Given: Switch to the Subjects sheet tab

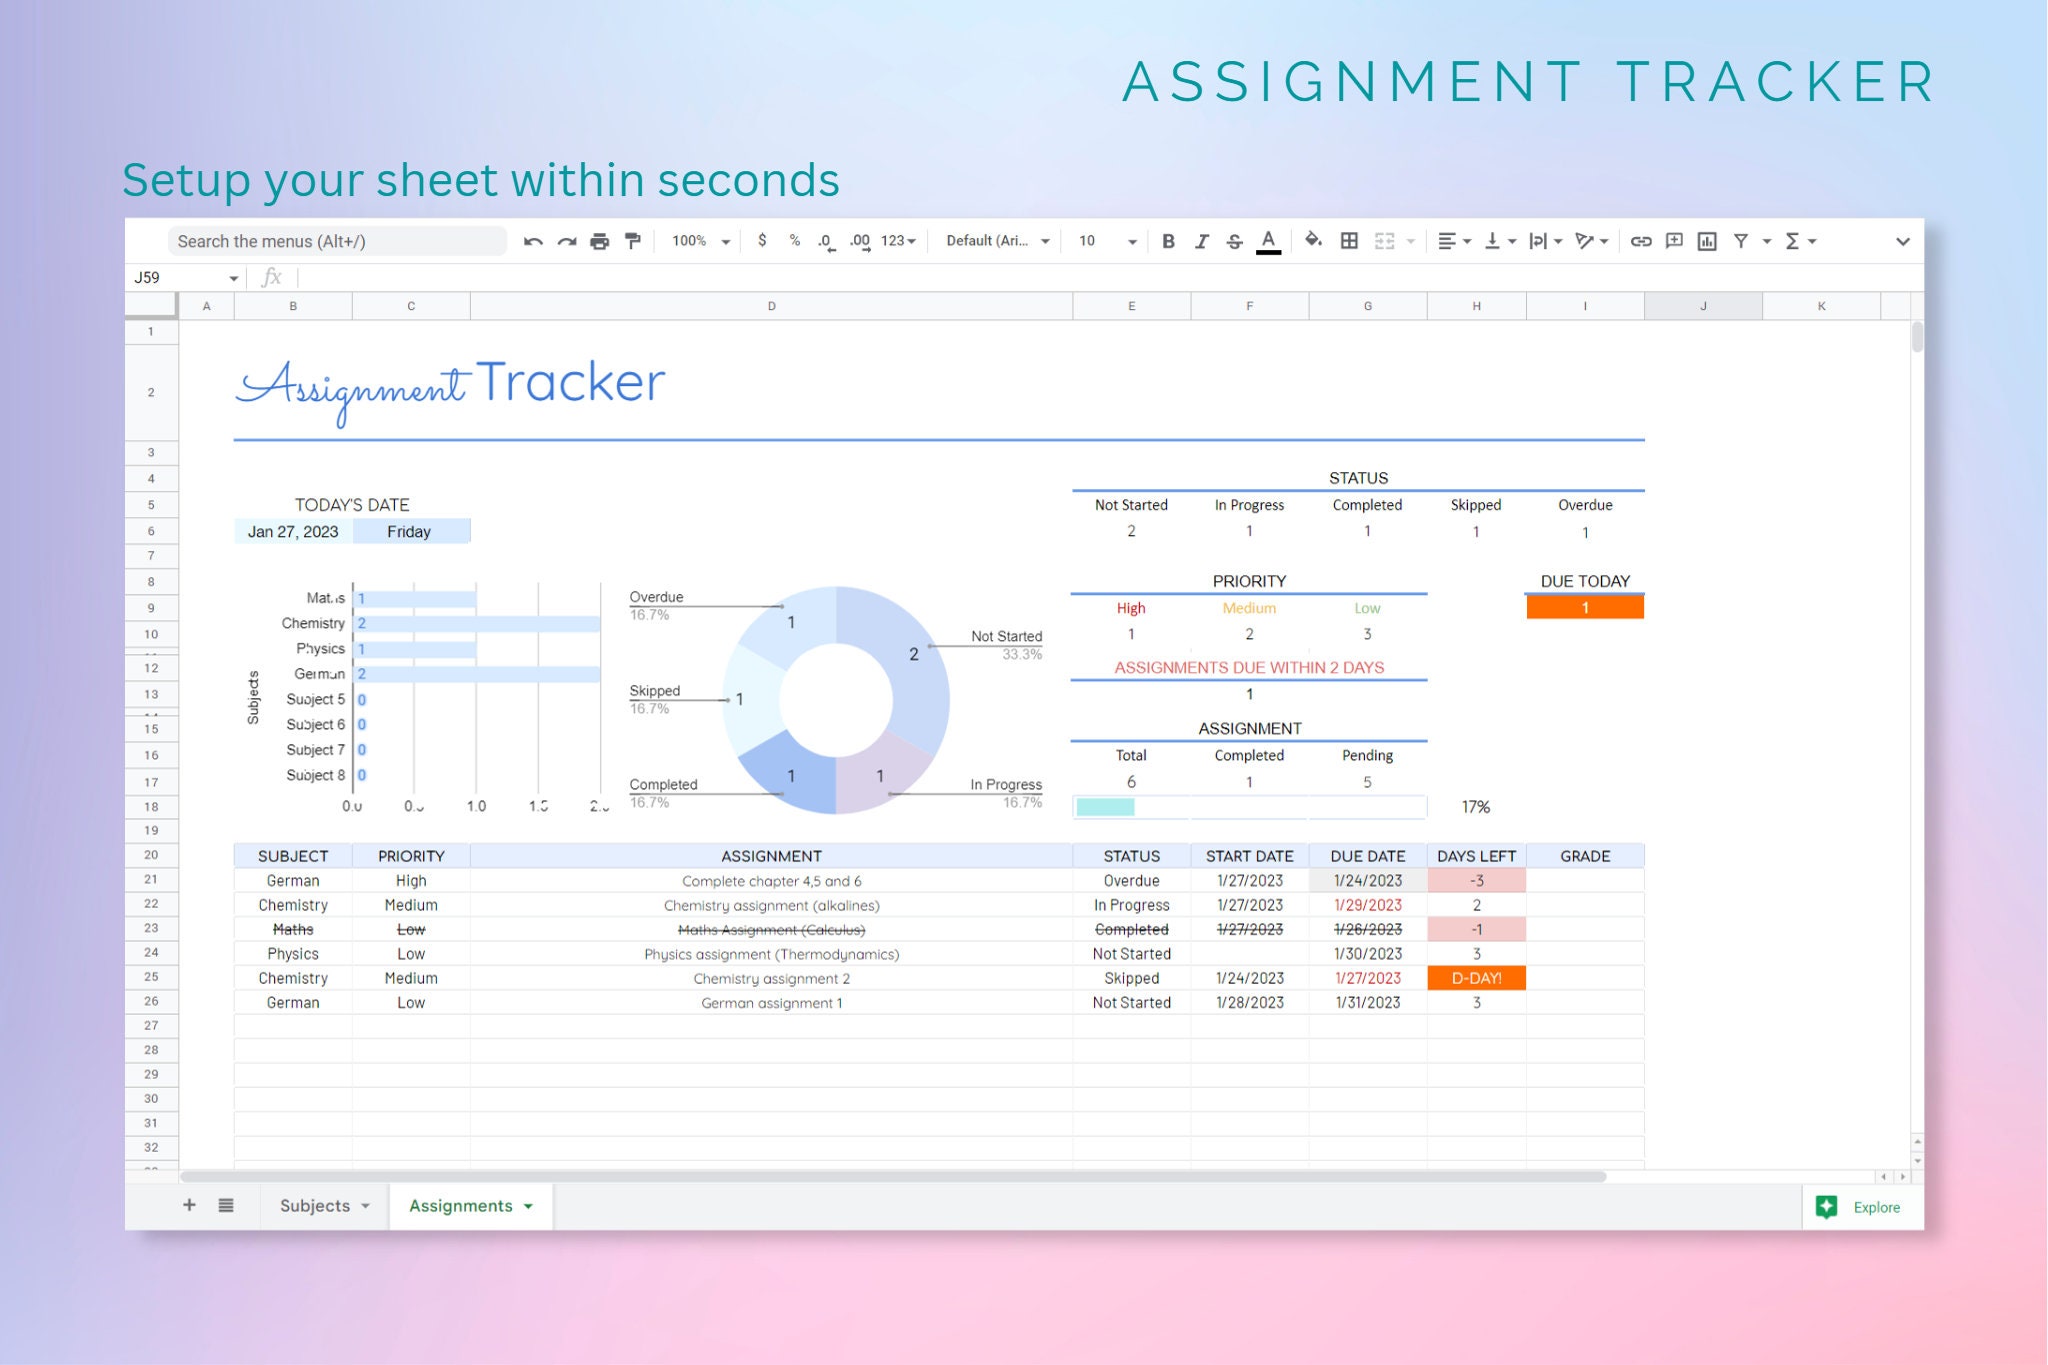Looking at the screenshot, I should [315, 1206].
